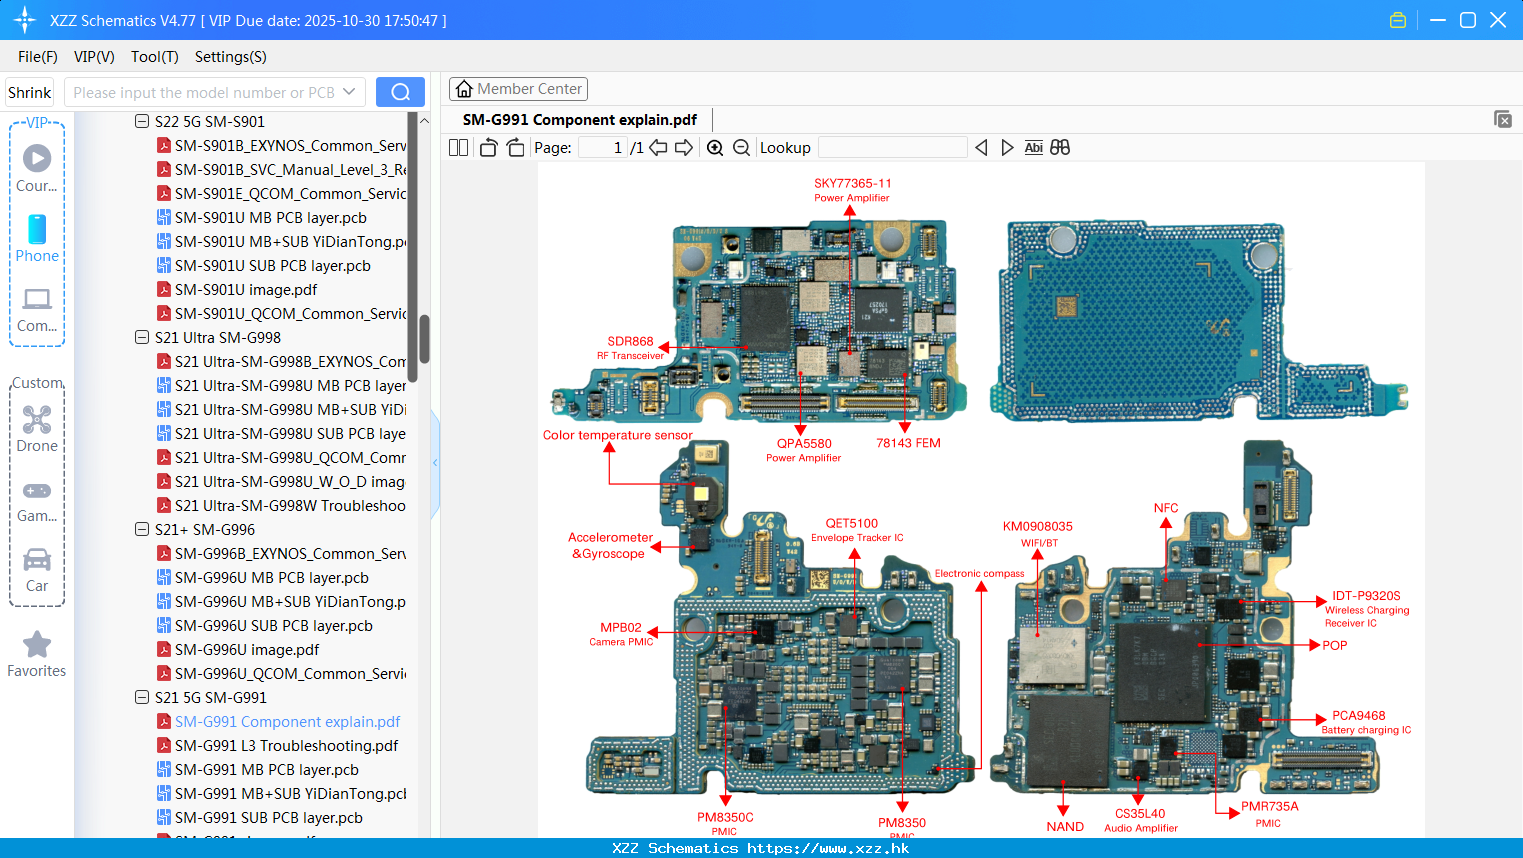
Task: Collapse the S21 5G SM-G991 folder
Action: pyautogui.click(x=142, y=697)
